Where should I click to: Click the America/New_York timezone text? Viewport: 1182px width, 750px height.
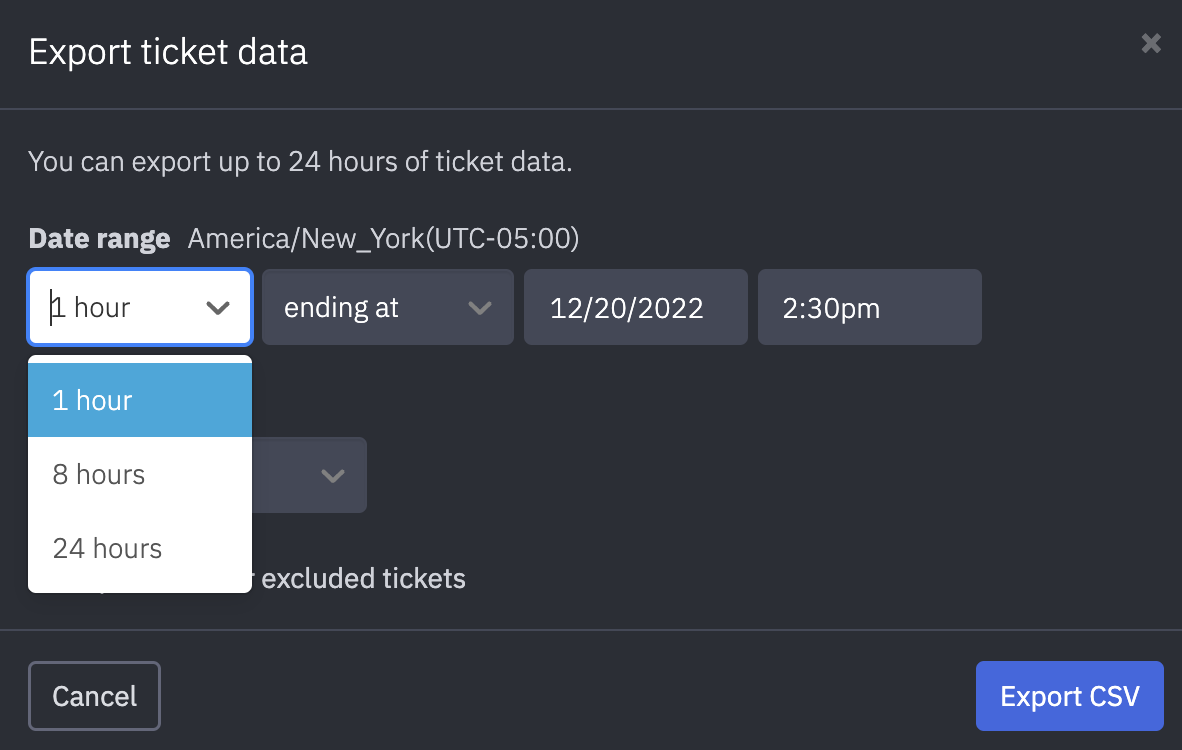pos(384,238)
